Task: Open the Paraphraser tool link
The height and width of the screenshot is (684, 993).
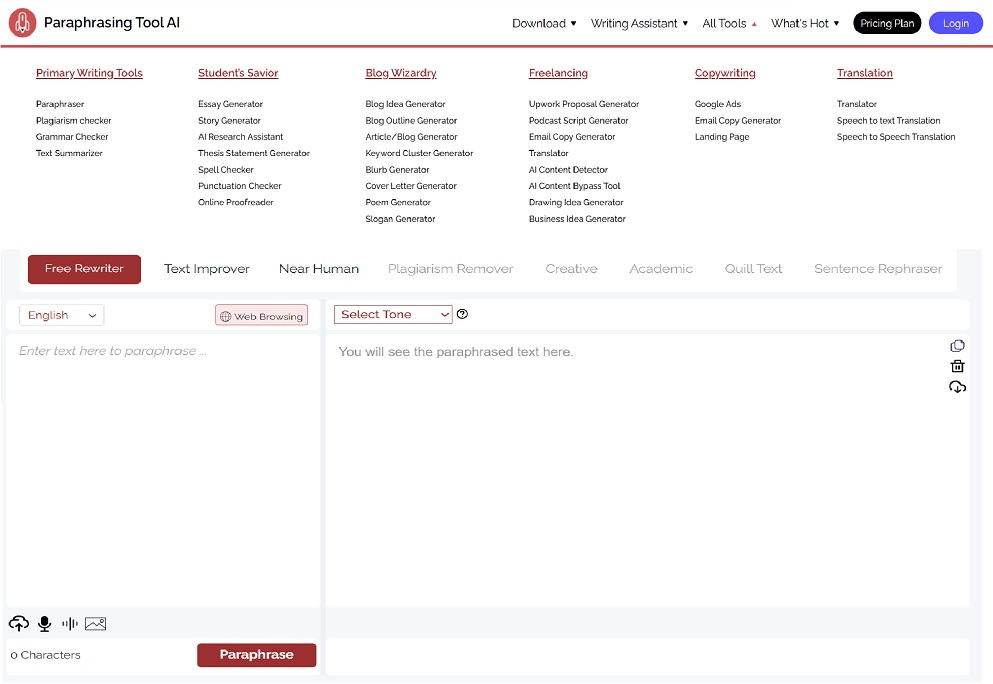Action: click(60, 104)
